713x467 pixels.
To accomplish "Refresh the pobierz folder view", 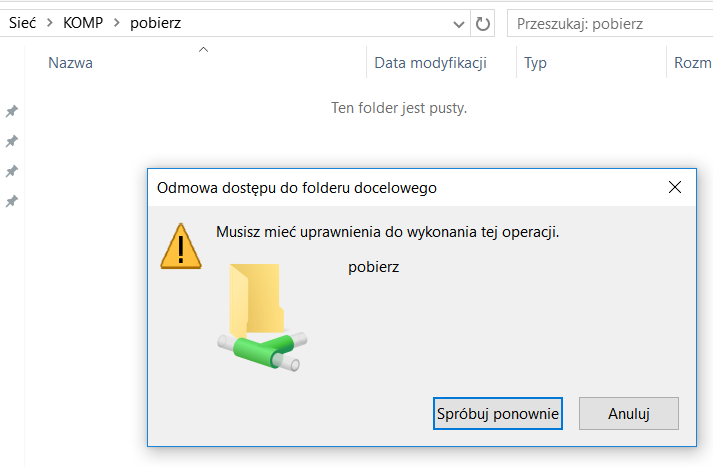I will pyautogui.click(x=482, y=23).
